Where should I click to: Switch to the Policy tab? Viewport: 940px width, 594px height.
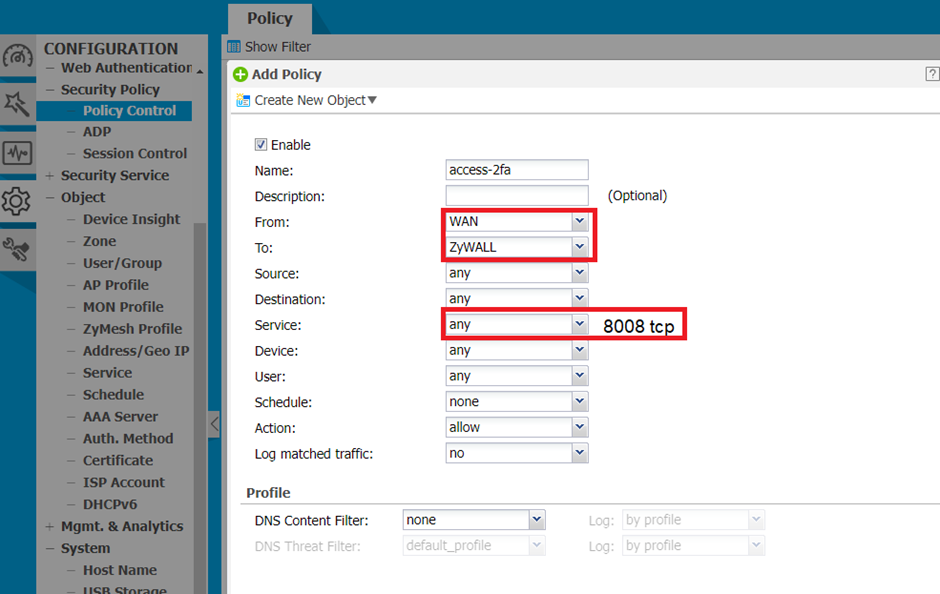tap(269, 18)
